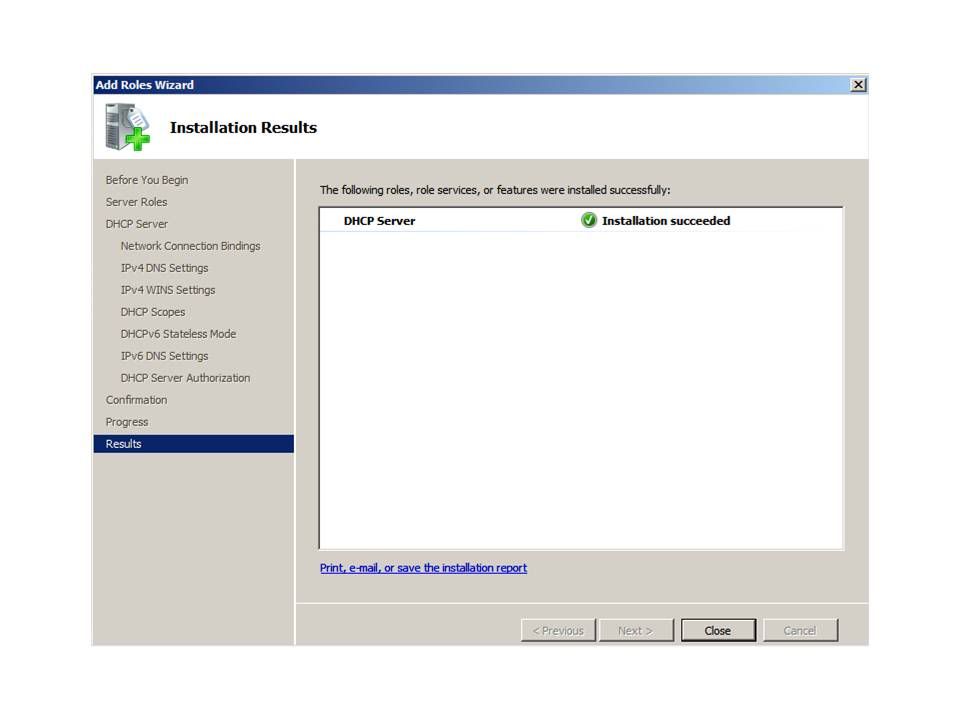Select the Confirmation step

point(137,400)
